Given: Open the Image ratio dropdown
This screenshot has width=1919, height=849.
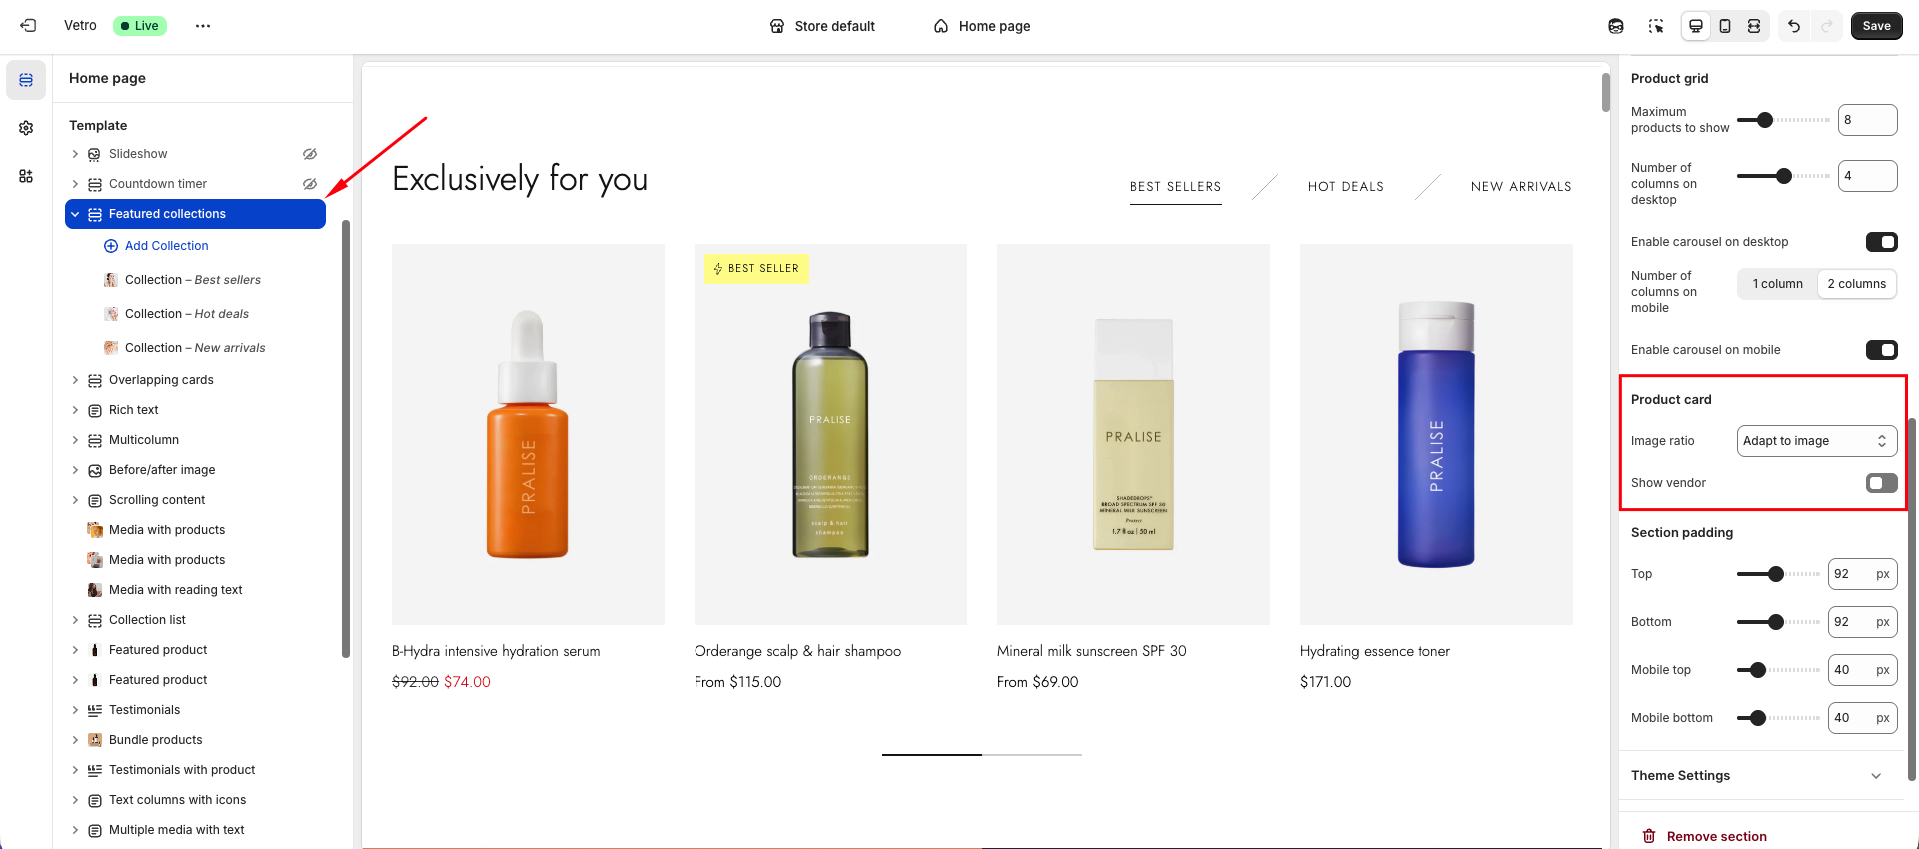Looking at the screenshot, I should tap(1816, 441).
